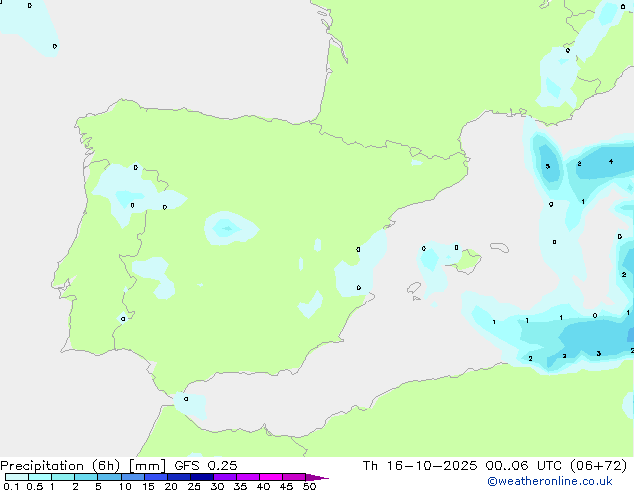The image size is (634, 490).
Task: Click the '00..06 UTC' time range text
Action: point(524,466)
